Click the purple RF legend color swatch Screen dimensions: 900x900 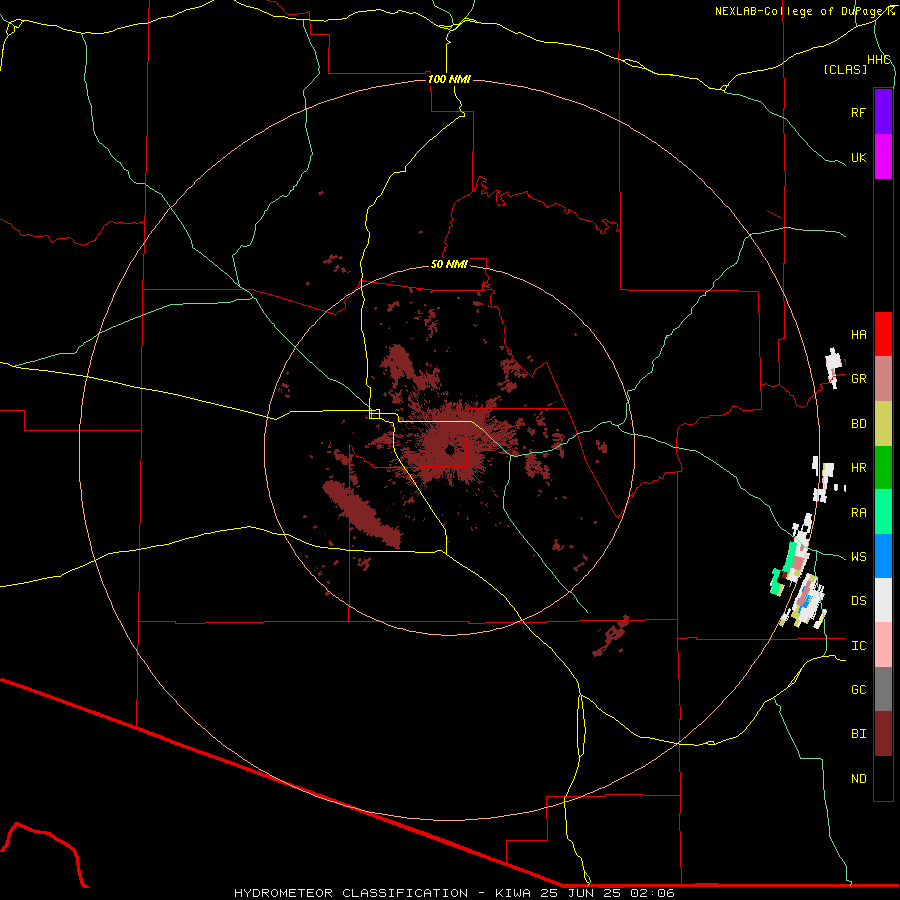[x=883, y=112]
